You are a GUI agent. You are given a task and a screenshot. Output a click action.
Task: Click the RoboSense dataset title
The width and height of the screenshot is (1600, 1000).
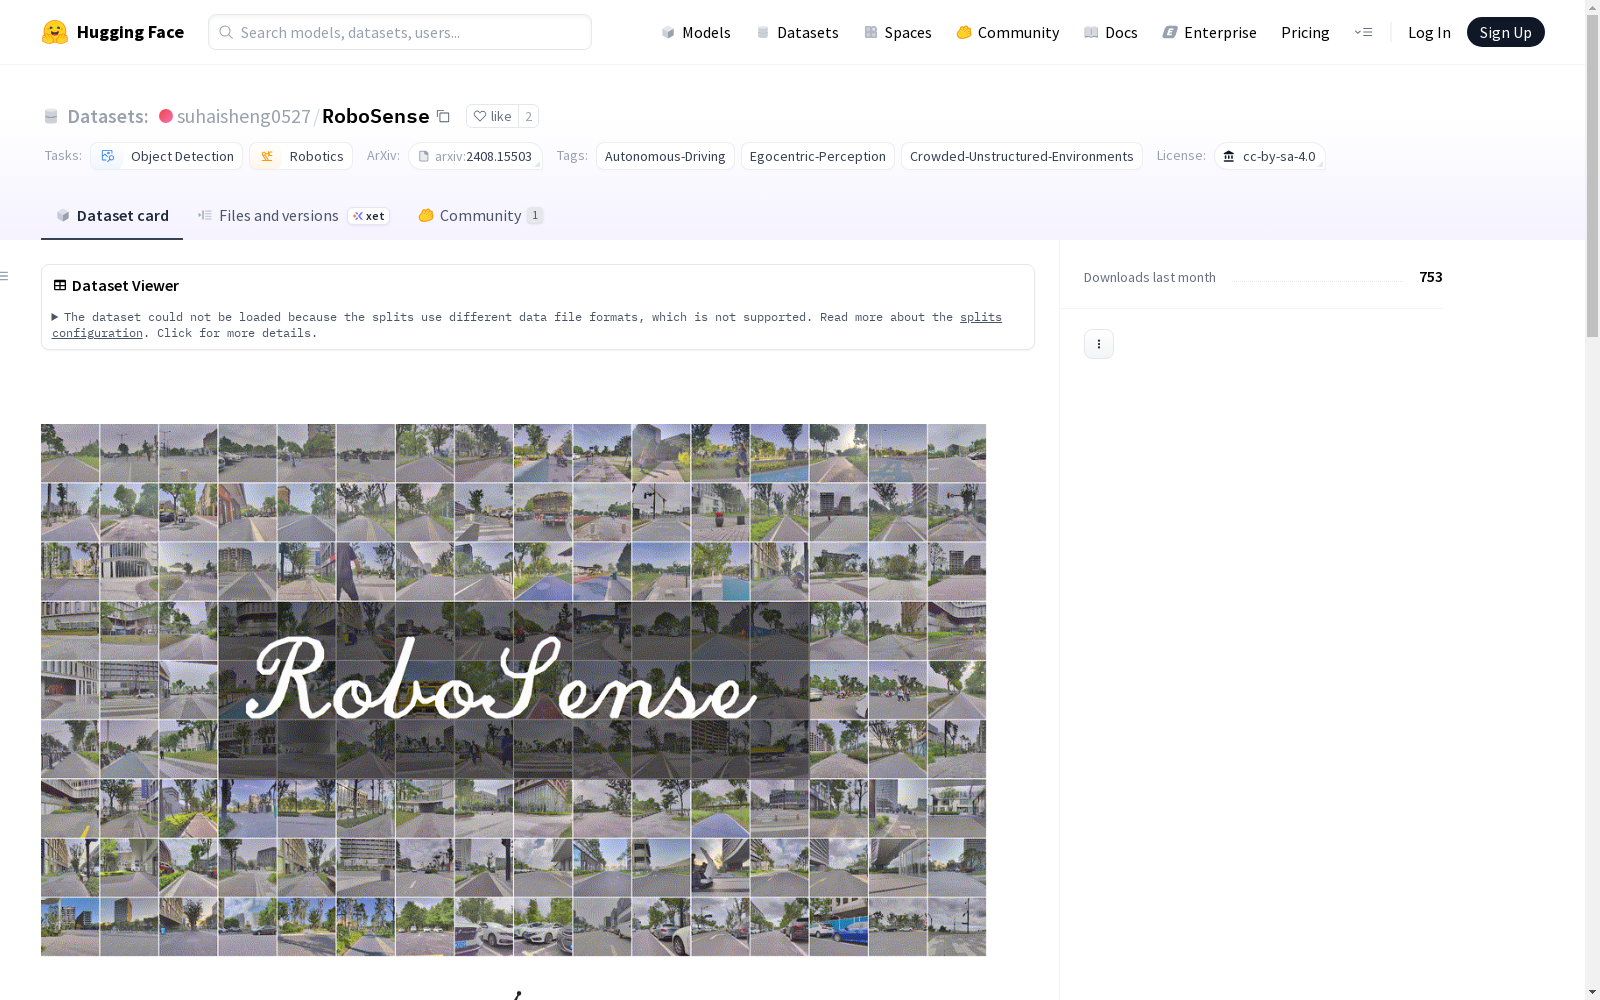click(x=375, y=116)
